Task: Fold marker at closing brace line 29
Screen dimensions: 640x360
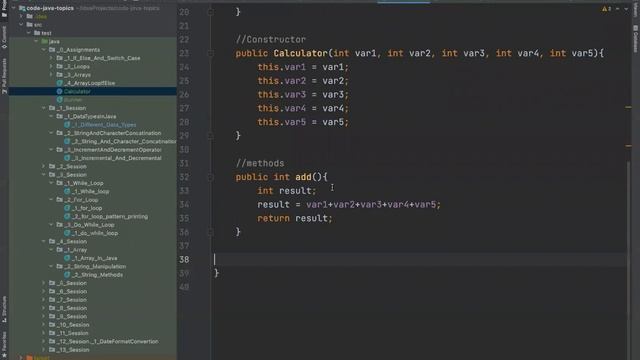Action: pyautogui.click(x=211, y=136)
